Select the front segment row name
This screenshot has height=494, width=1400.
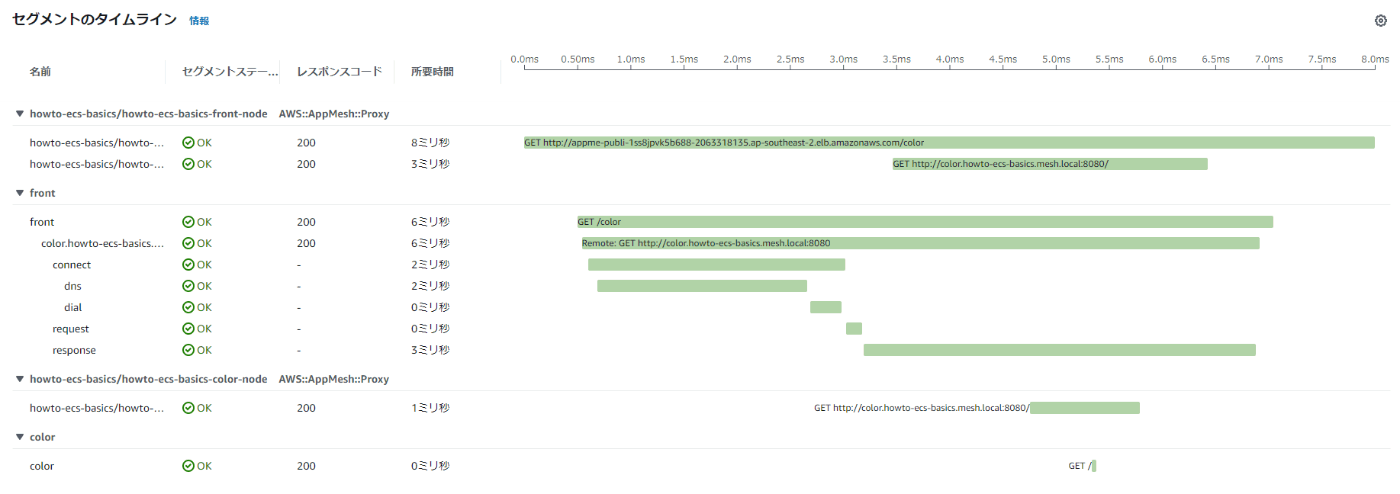pos(42,222)
